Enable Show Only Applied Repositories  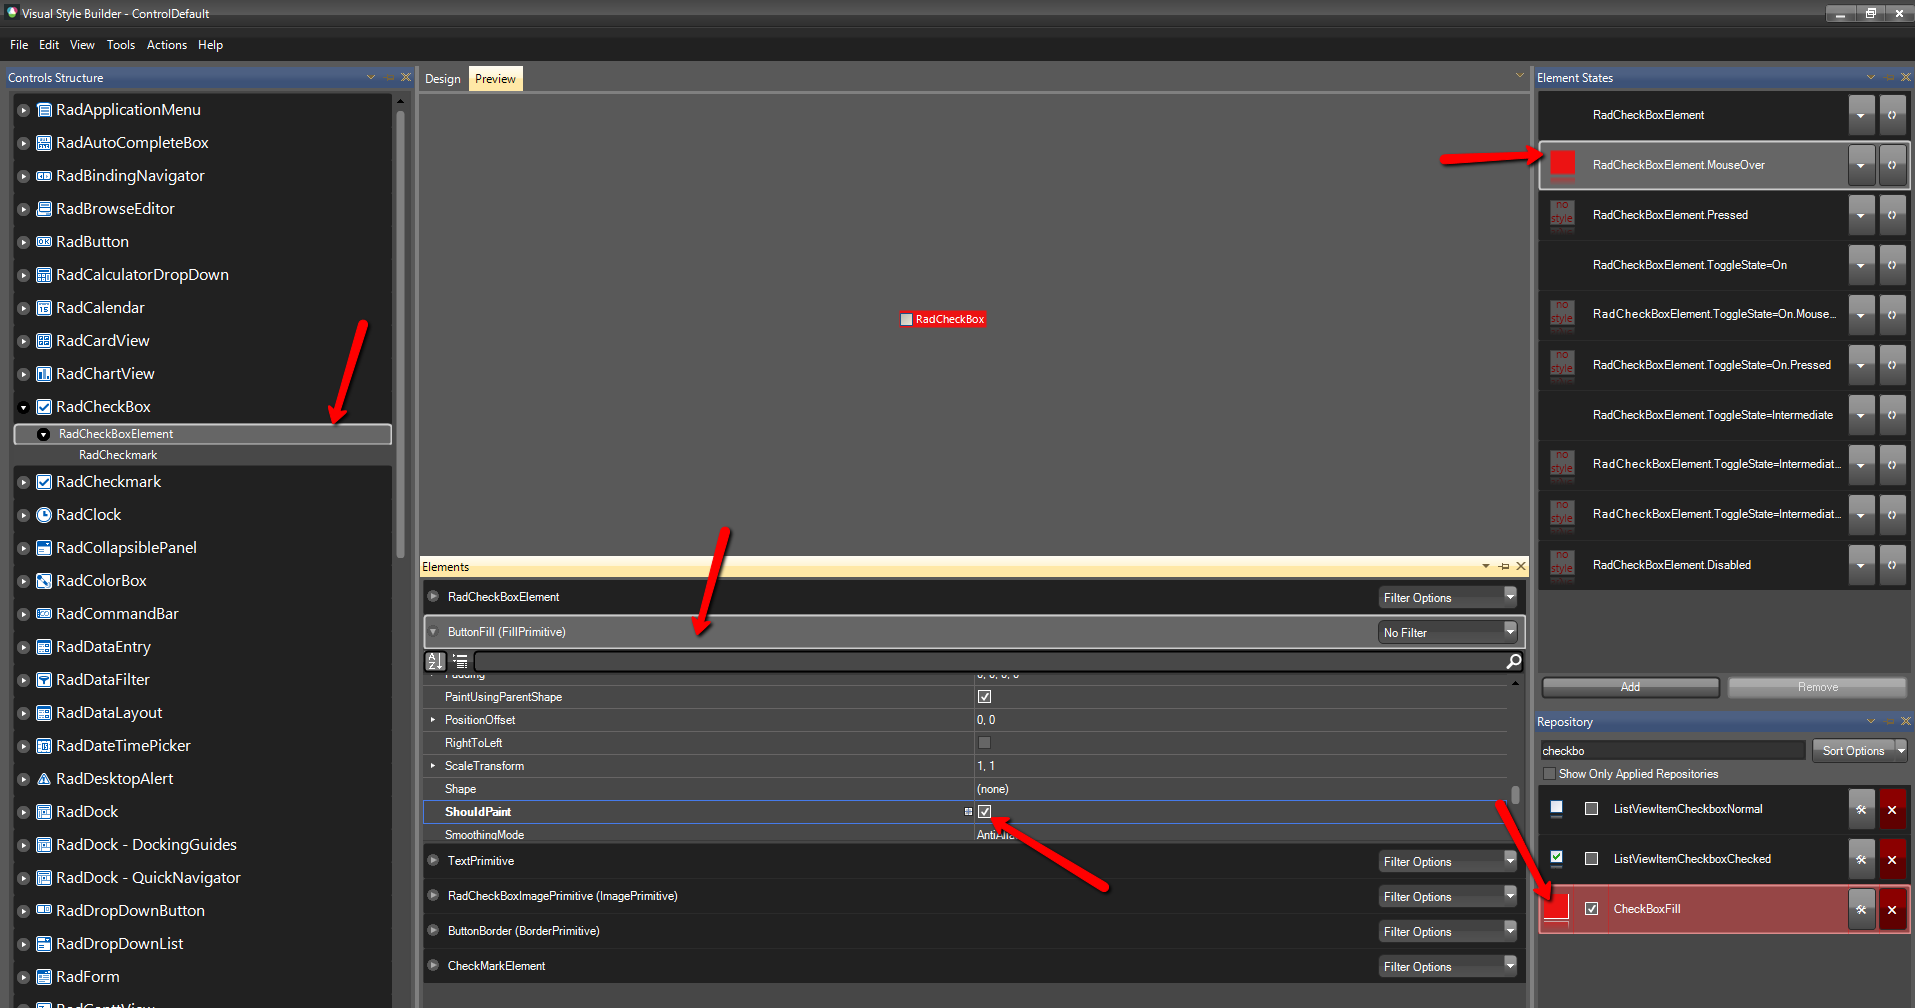coord(1549,774)
